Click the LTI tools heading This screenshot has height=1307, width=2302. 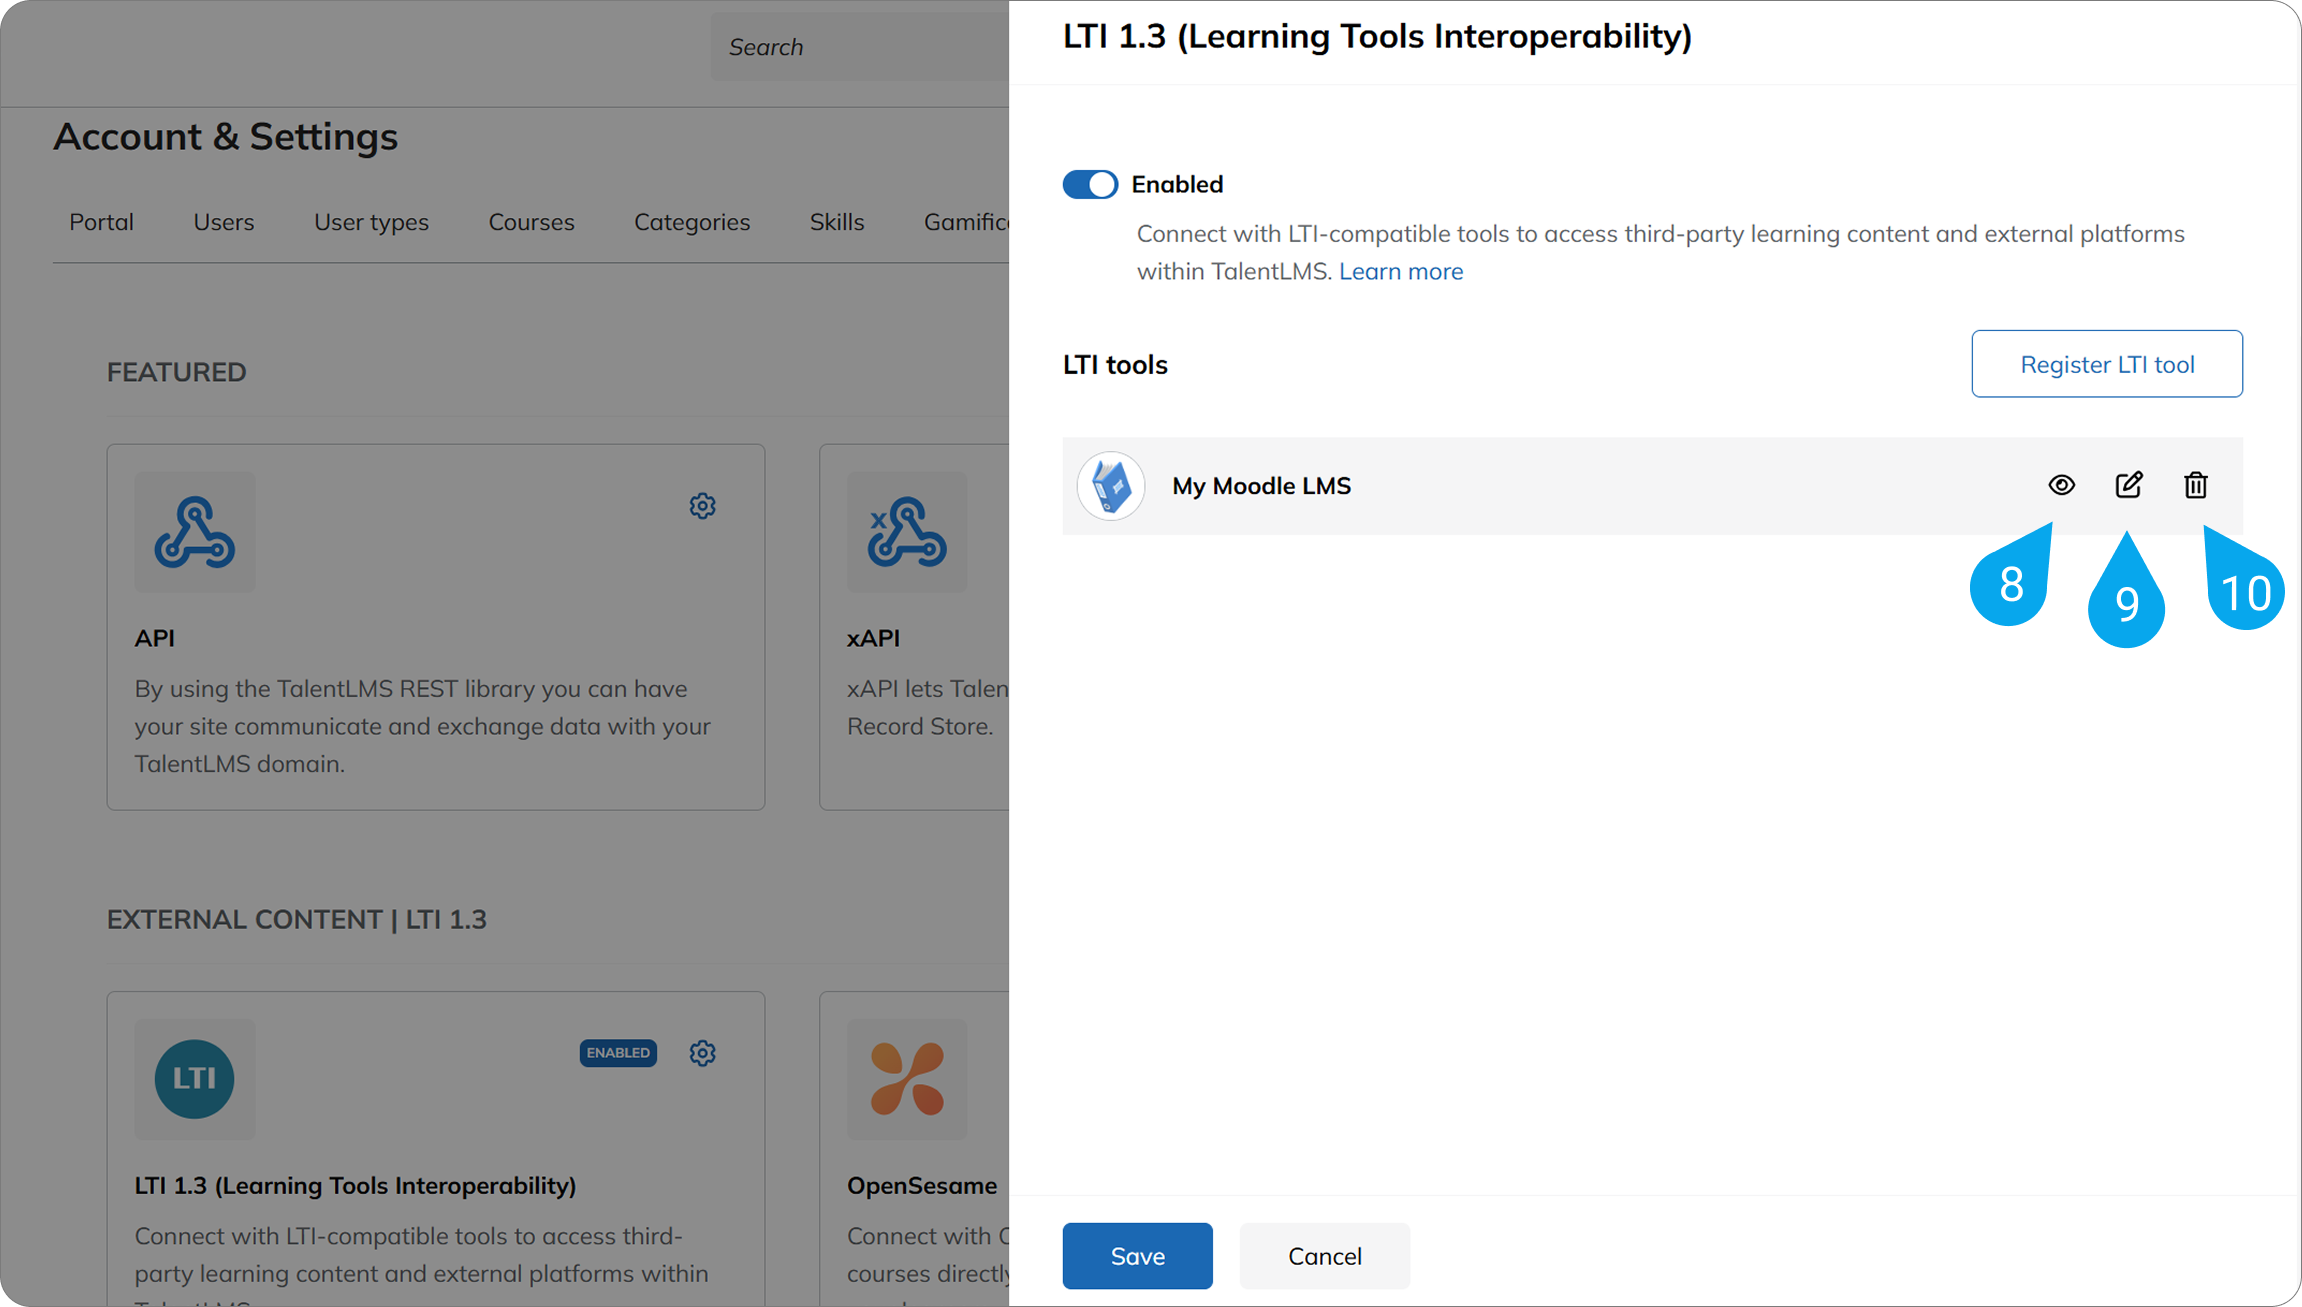pyautogui.click(x=1115, y=365)
